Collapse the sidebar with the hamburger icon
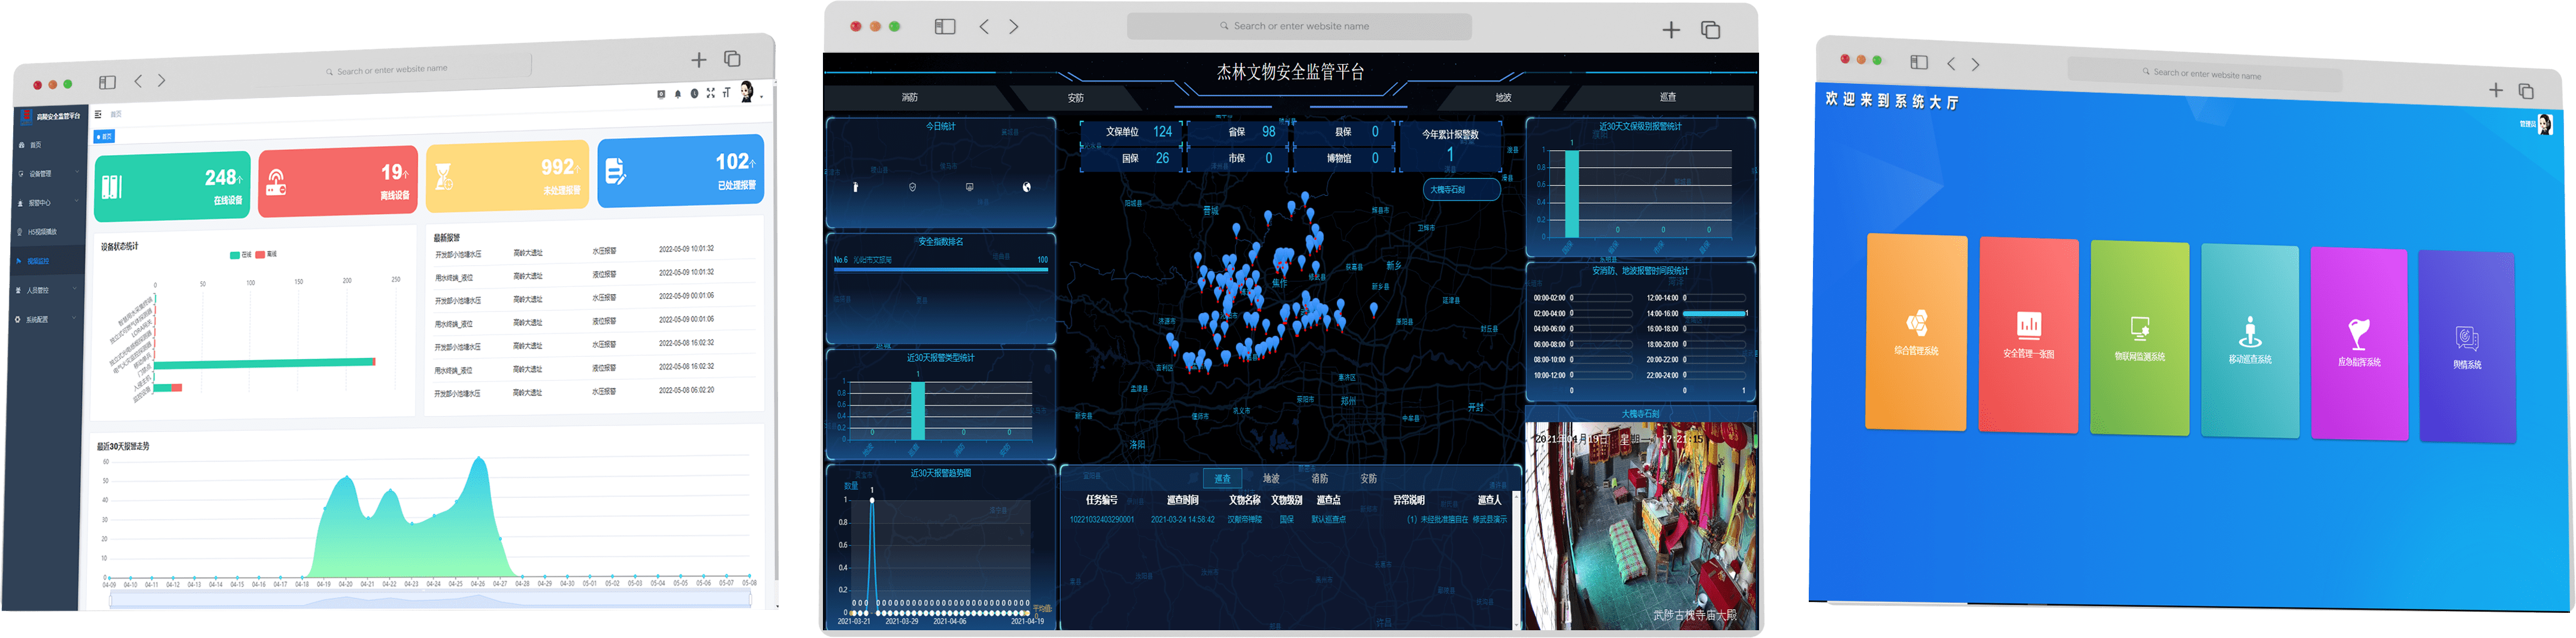This screenshot has width=2576, height=638. pos(98,114)
